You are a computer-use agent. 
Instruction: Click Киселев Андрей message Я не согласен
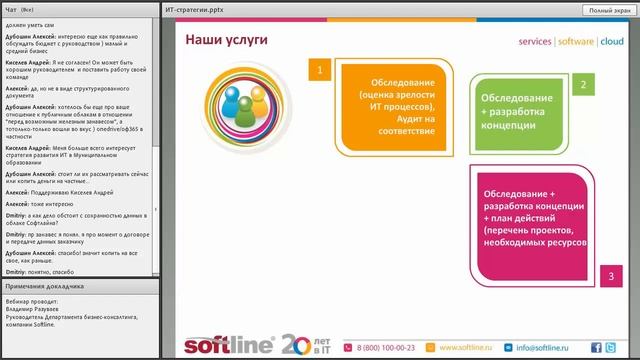click(x=76, y=69)
